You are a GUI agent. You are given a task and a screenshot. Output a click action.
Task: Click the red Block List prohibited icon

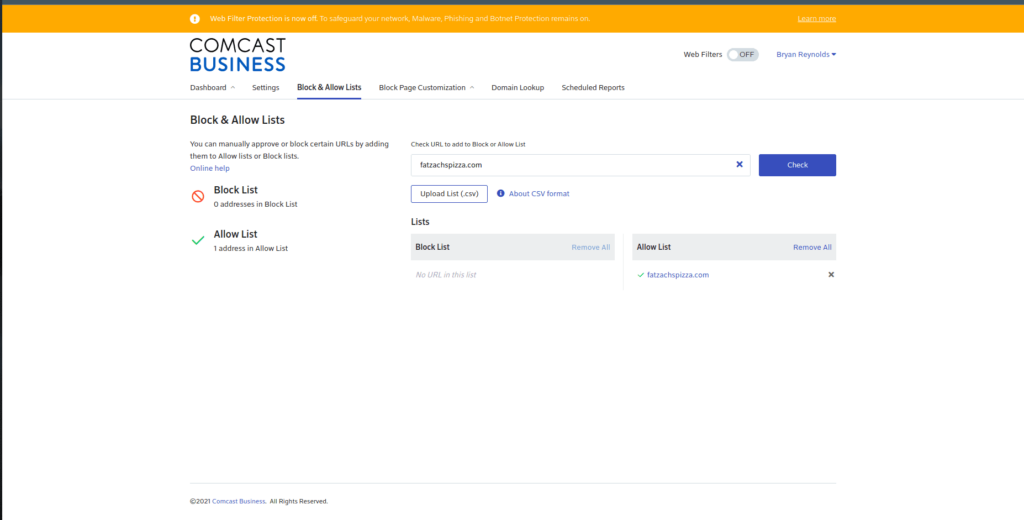pos(198,196)
